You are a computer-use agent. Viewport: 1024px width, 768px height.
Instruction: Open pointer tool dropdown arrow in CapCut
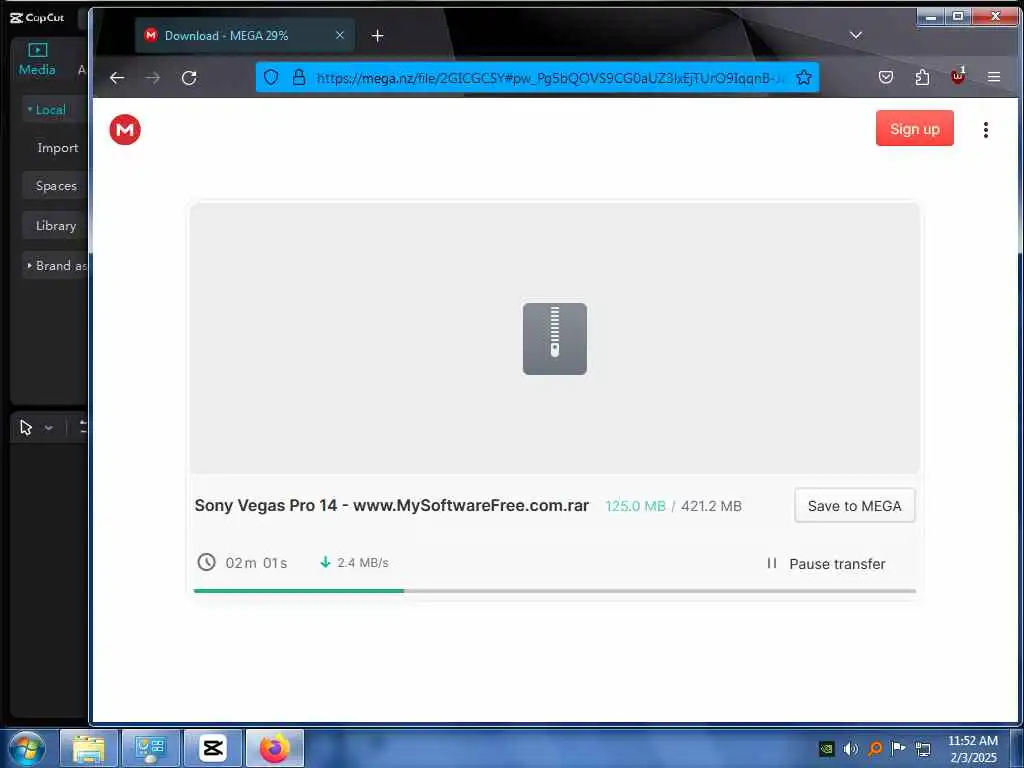(48, 428)
